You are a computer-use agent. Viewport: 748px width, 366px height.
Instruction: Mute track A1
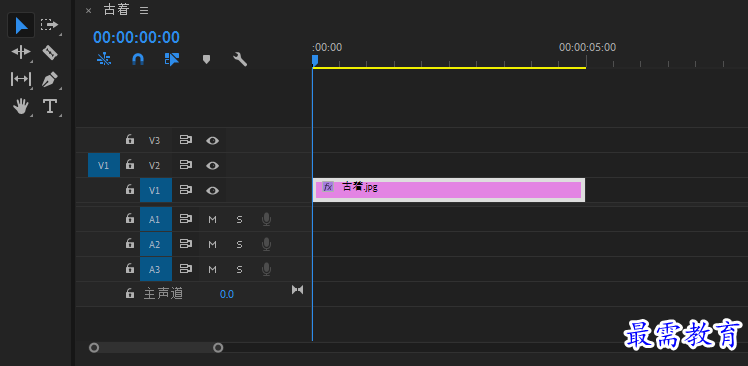pos(212,220)
